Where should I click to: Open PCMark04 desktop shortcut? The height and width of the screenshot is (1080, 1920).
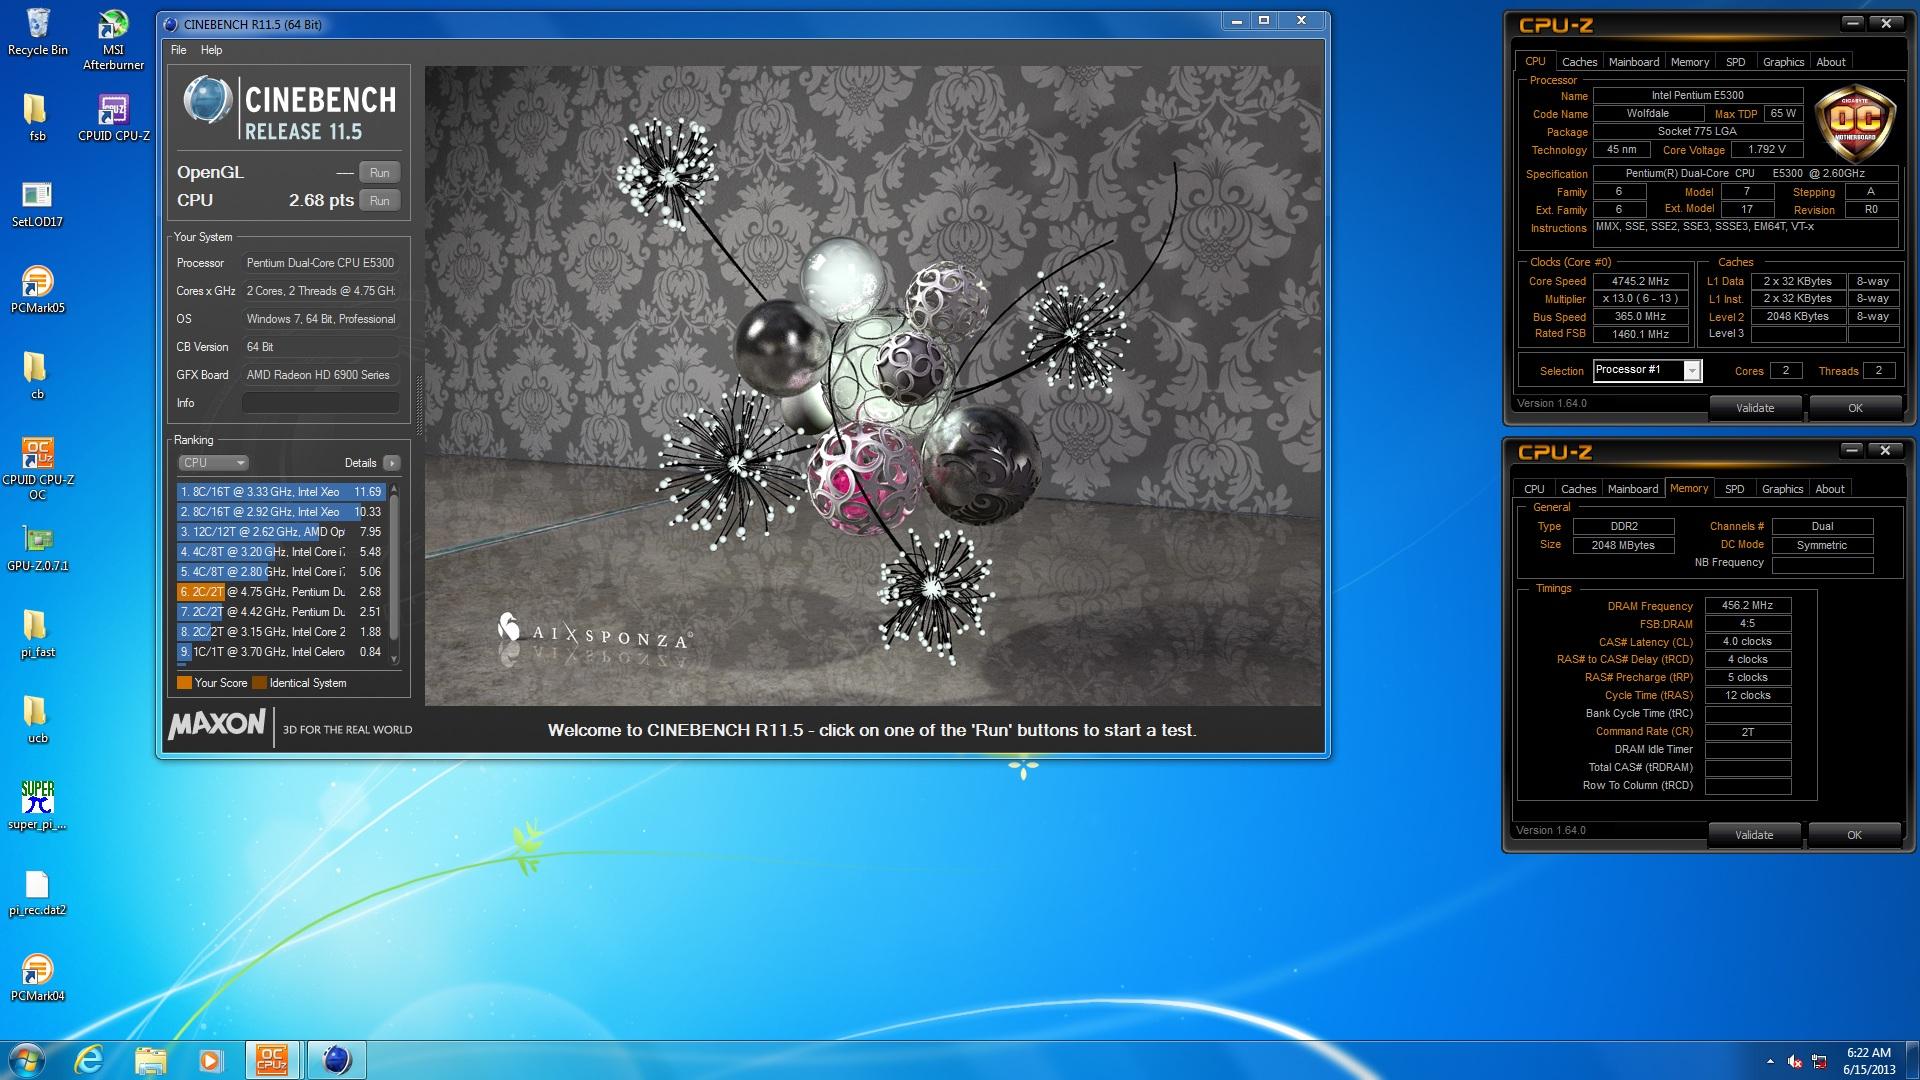point(37,978)
